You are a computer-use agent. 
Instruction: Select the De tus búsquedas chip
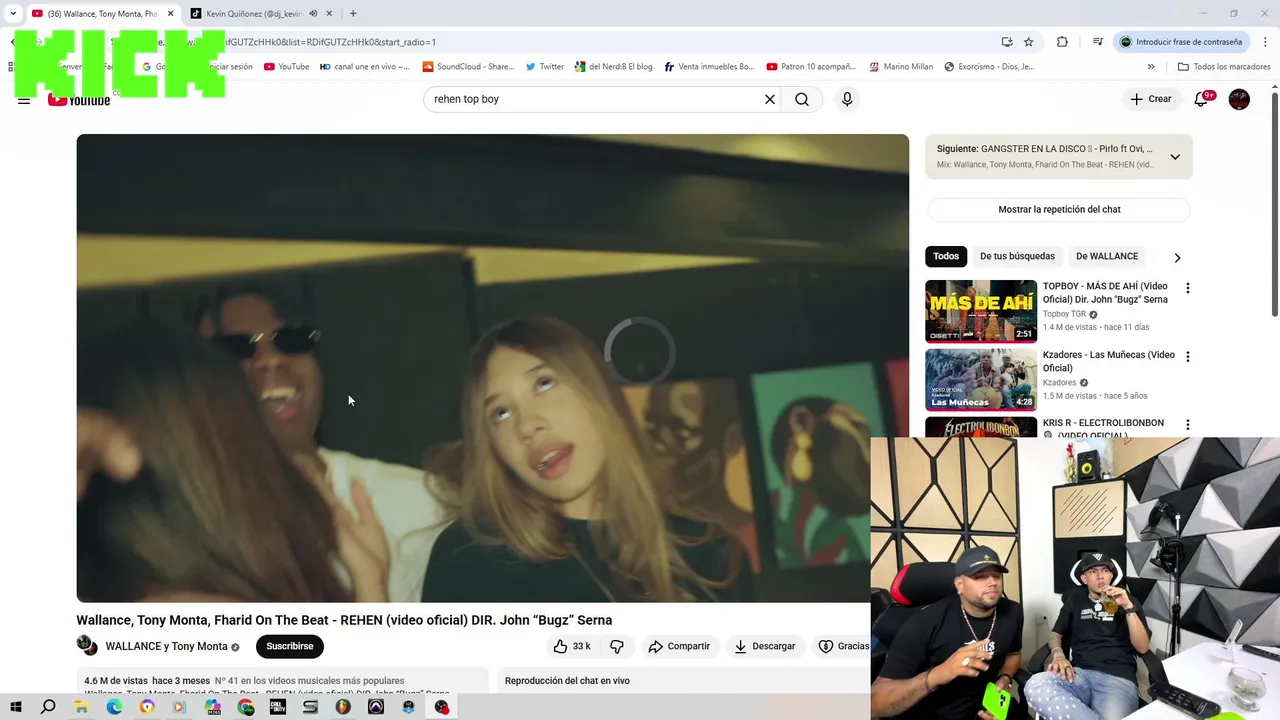coord(1017,256)
